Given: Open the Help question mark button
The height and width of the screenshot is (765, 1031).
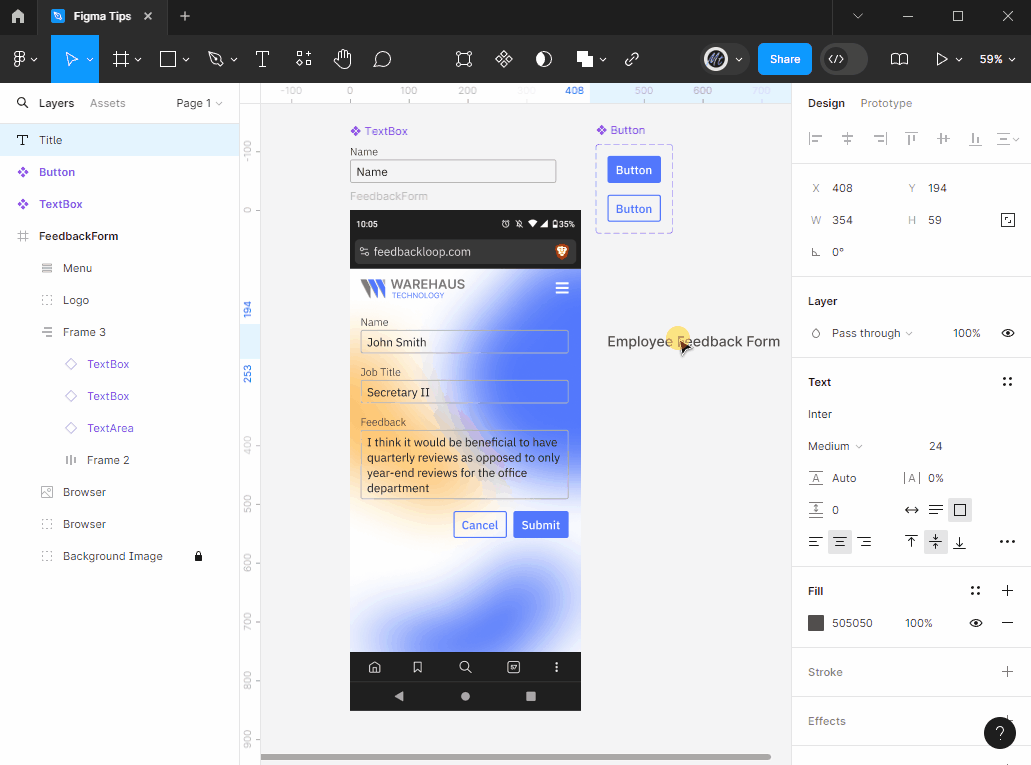Looking at the screenshot, I should 999,733.
